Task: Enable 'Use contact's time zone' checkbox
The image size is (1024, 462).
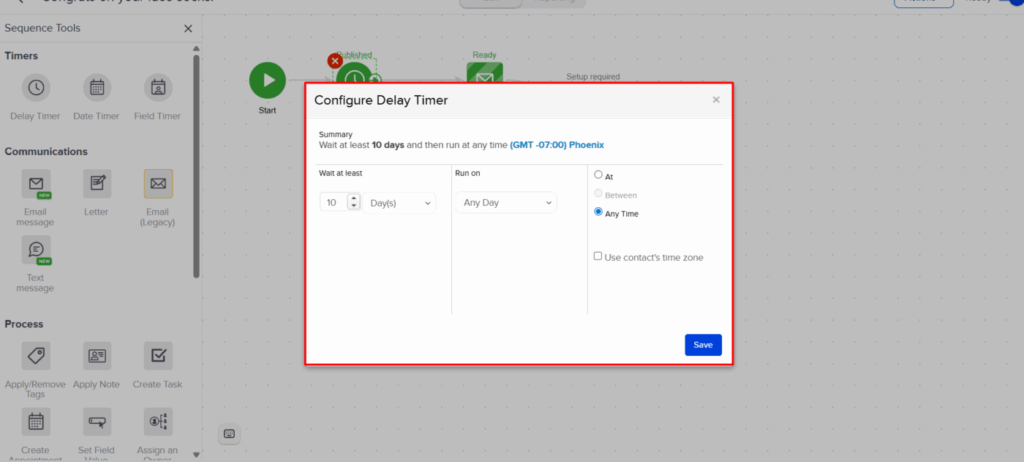Action: pos(598,256)
